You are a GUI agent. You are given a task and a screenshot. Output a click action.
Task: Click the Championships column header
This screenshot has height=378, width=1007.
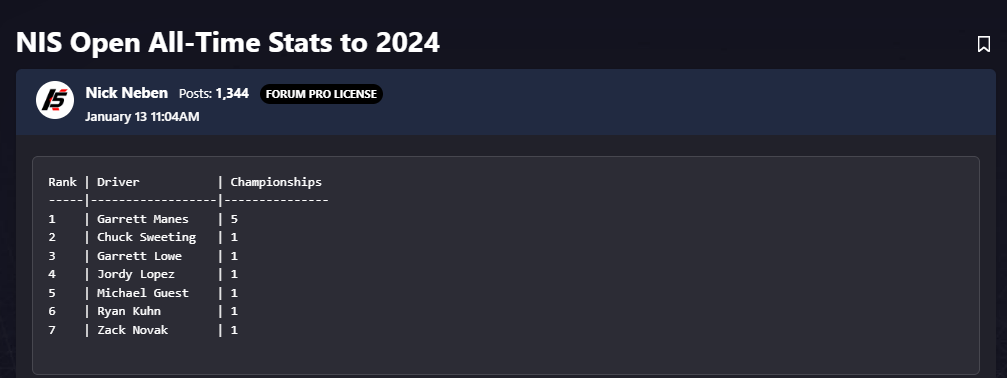point(276,182)
